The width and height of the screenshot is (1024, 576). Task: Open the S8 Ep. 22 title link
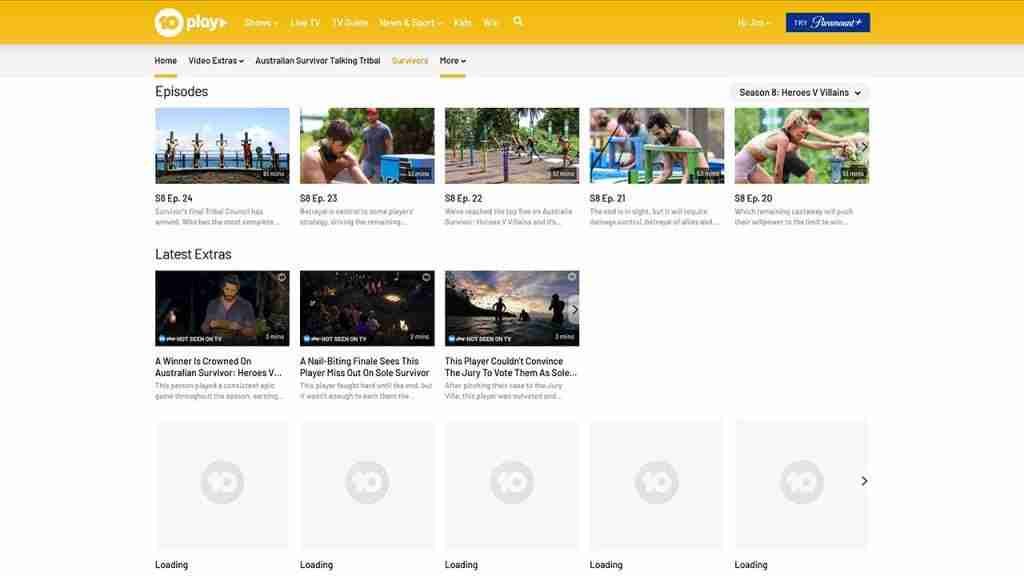point(464,198)
